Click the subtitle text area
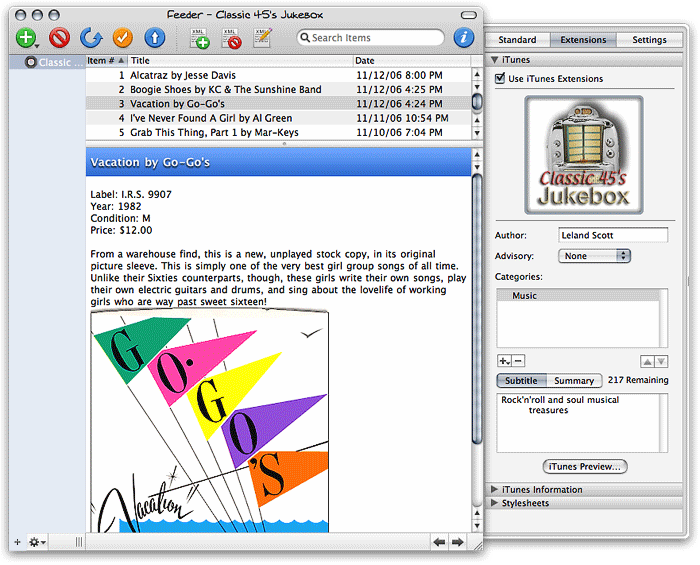Image resolution: width=700 pixels, height=565 pixels. point(582,423)
